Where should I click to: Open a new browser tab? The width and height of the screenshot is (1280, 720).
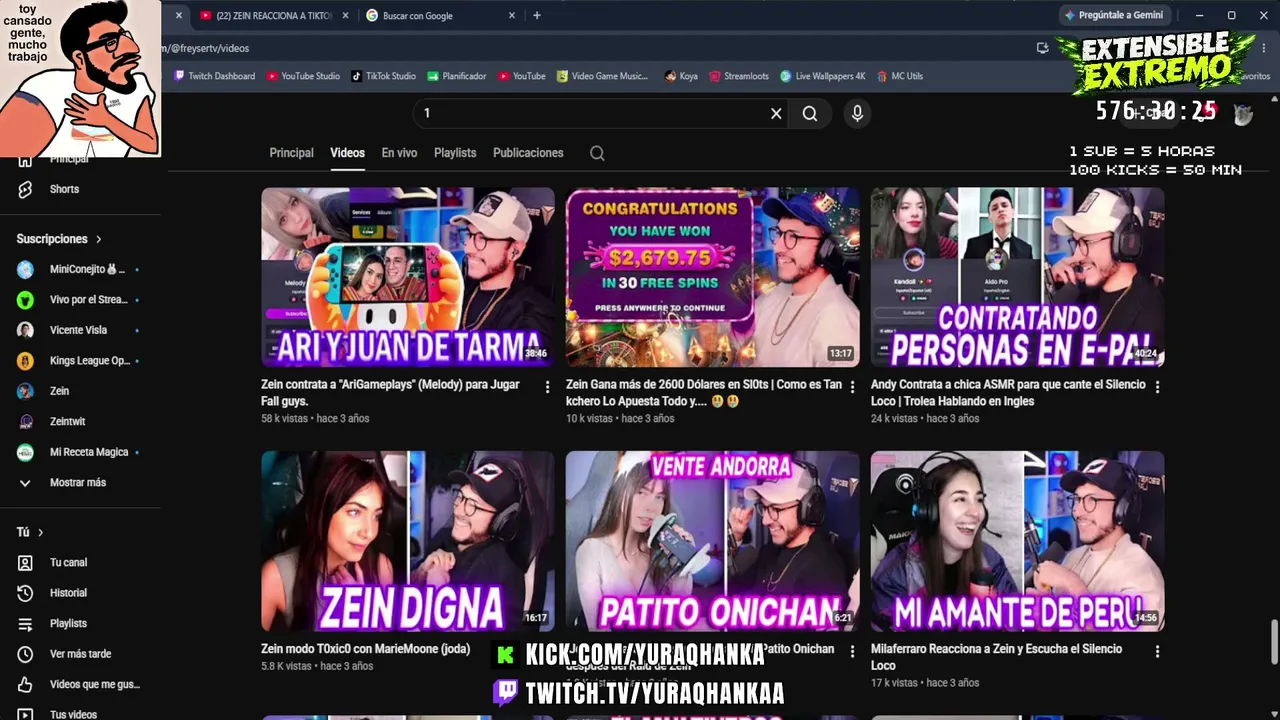pyautogui.click(x=537, y=15)
